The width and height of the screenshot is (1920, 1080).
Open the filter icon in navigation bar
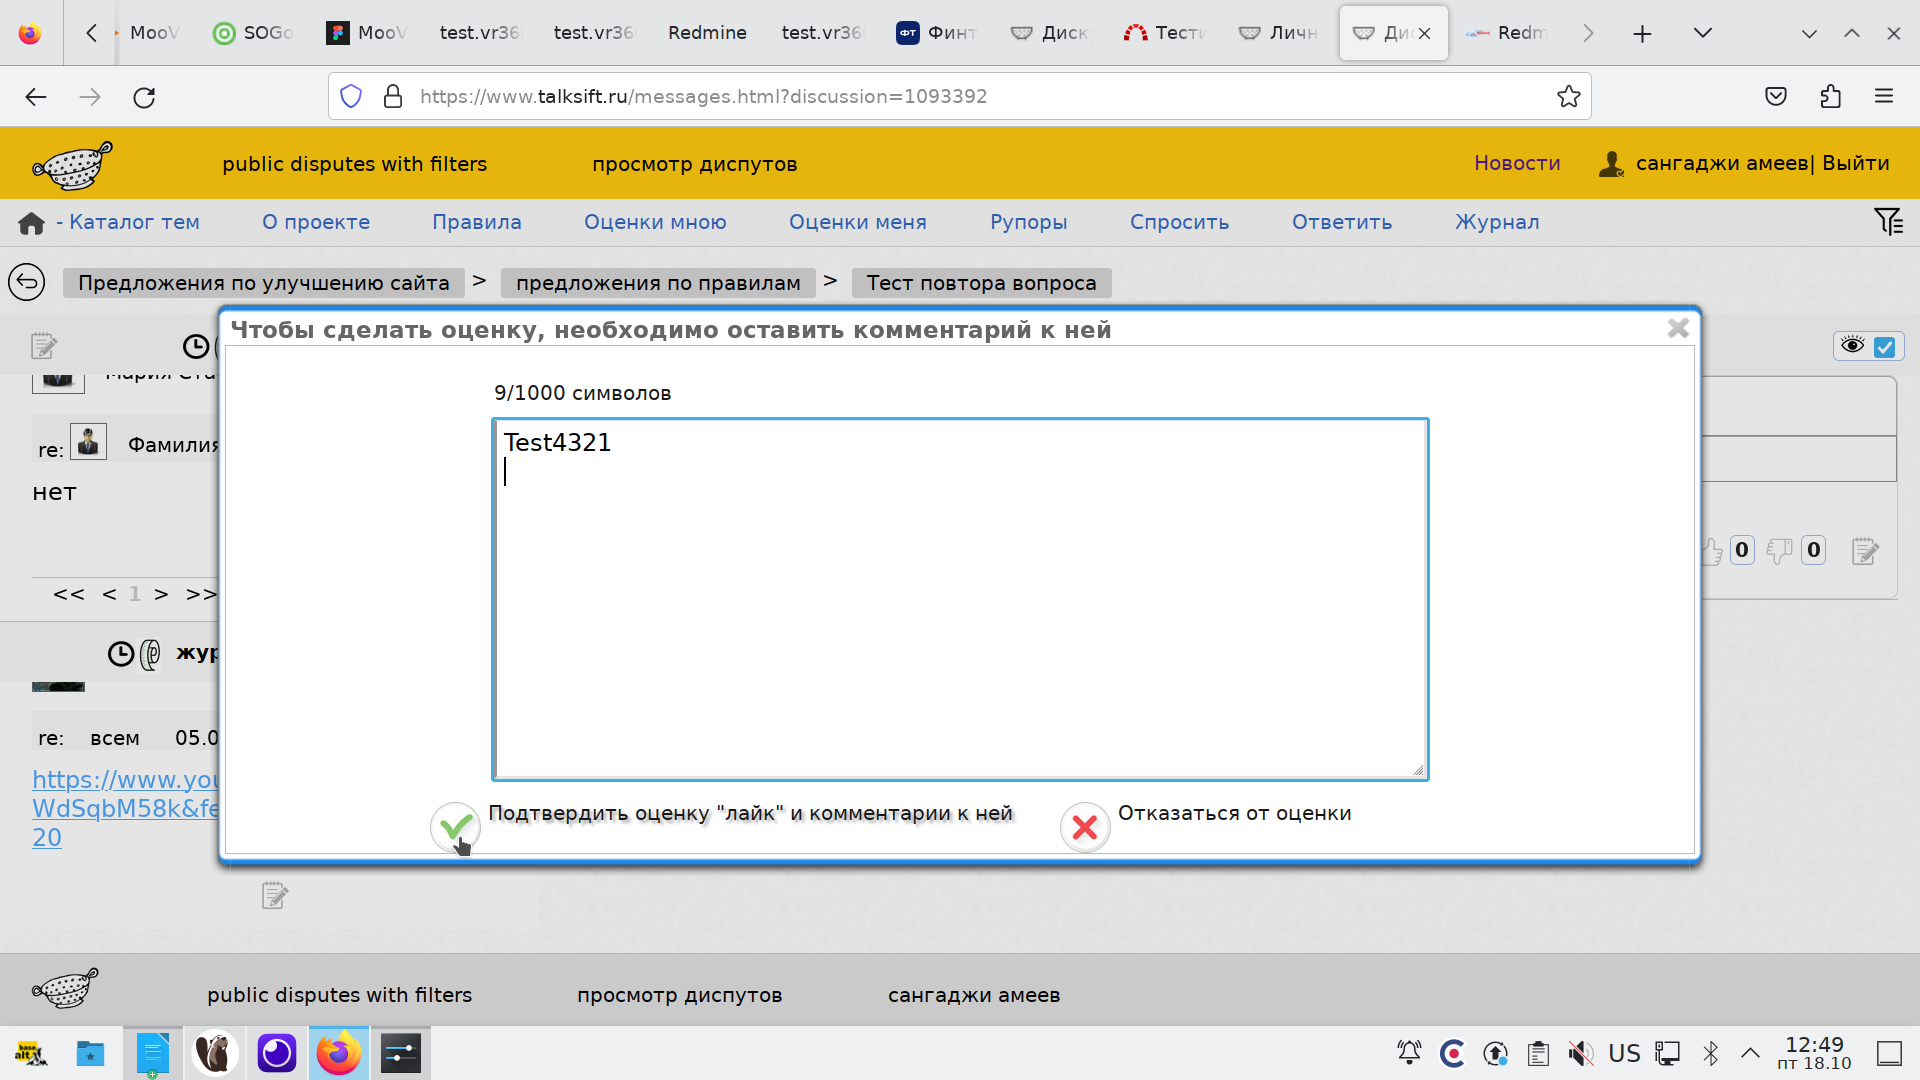coord(1888,221)
